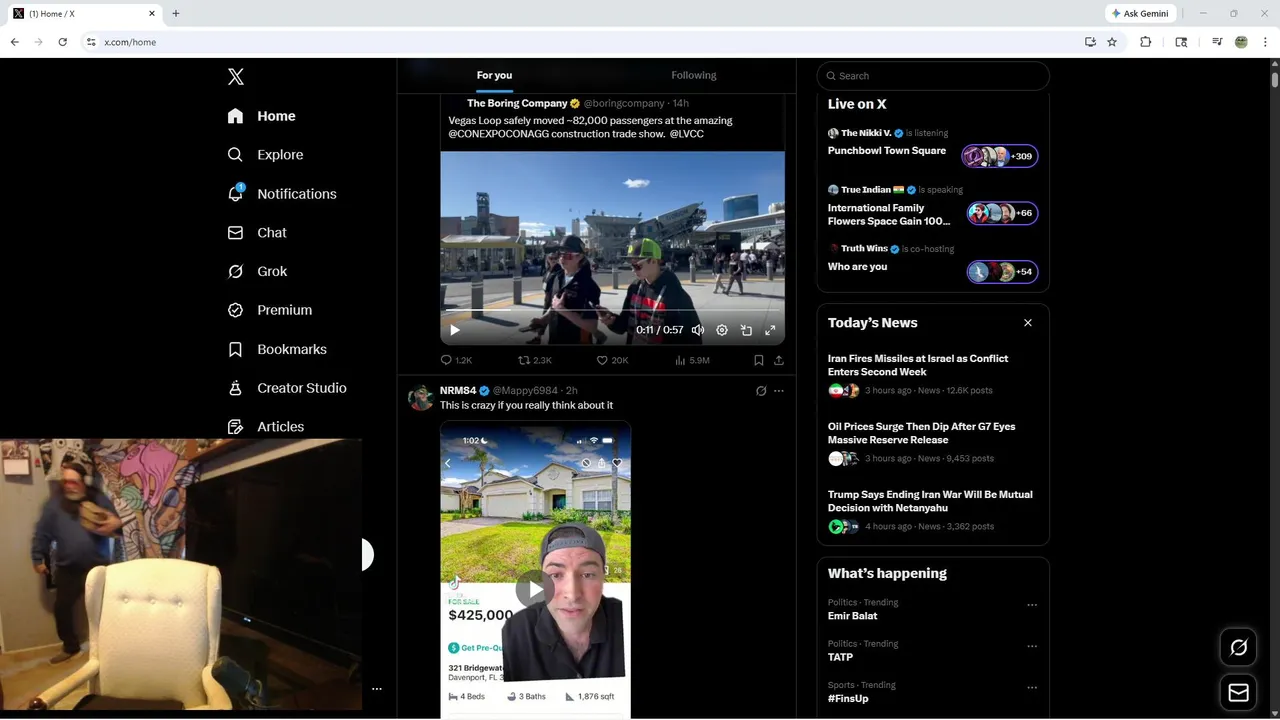Like the Boring Company post
The image size is (1280, 720).
click(612, 360)
